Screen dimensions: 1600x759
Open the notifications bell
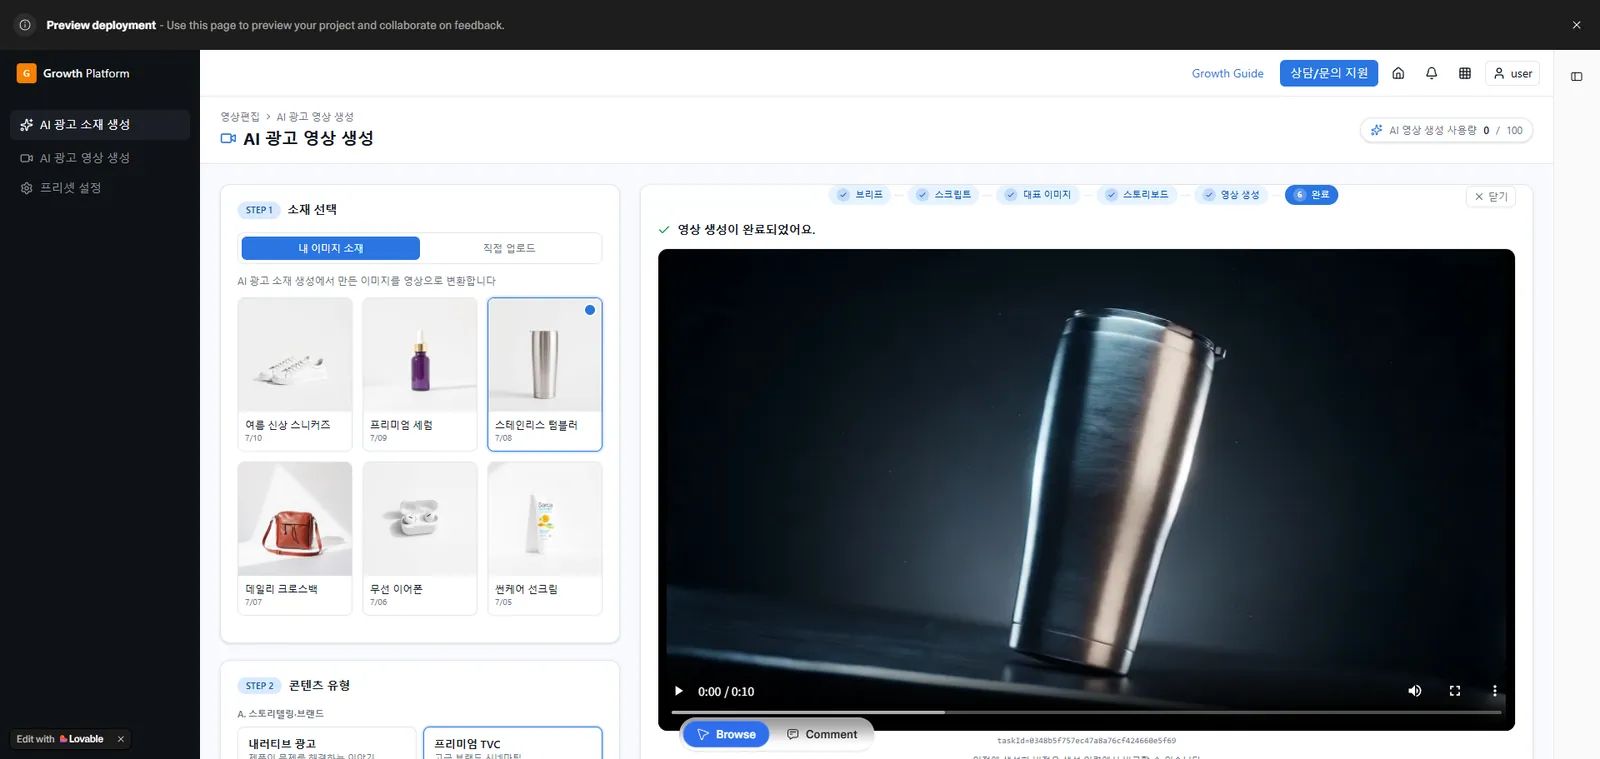pyautogui.click(x=1431, y=73)
